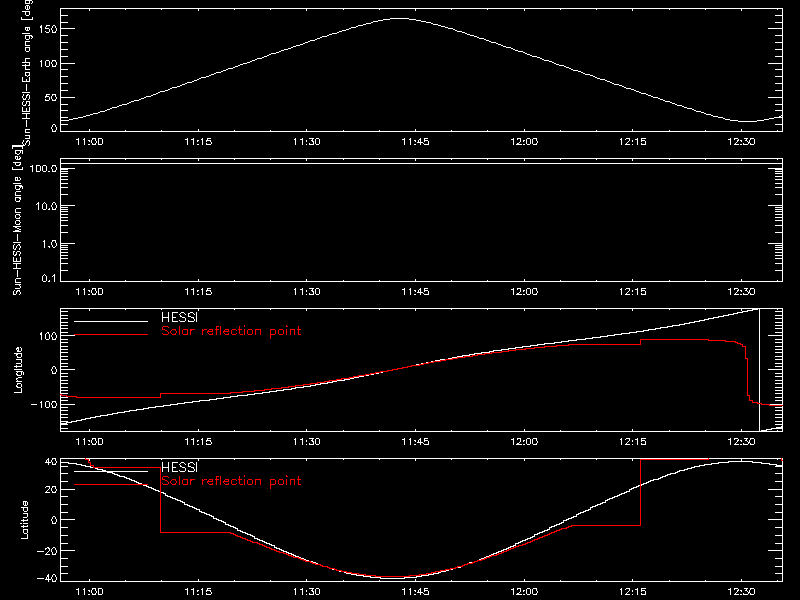Click 11:30 time label under Latitude plot
The width and height of the screenshot is (800, 600).
(307, 592)
